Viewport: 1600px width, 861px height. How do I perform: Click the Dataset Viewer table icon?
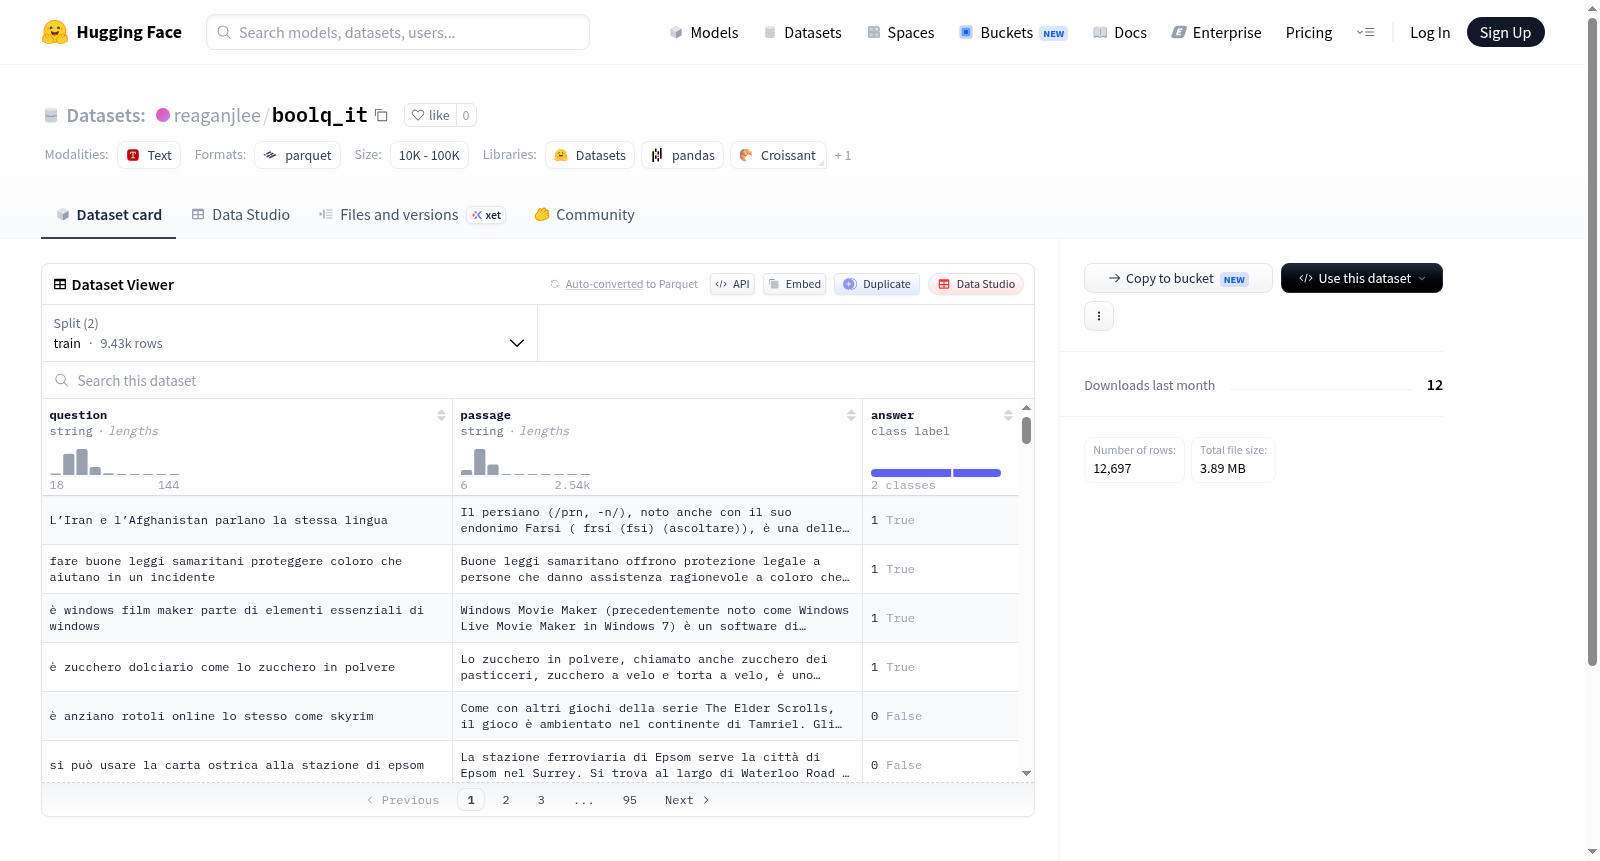(60, 284)
